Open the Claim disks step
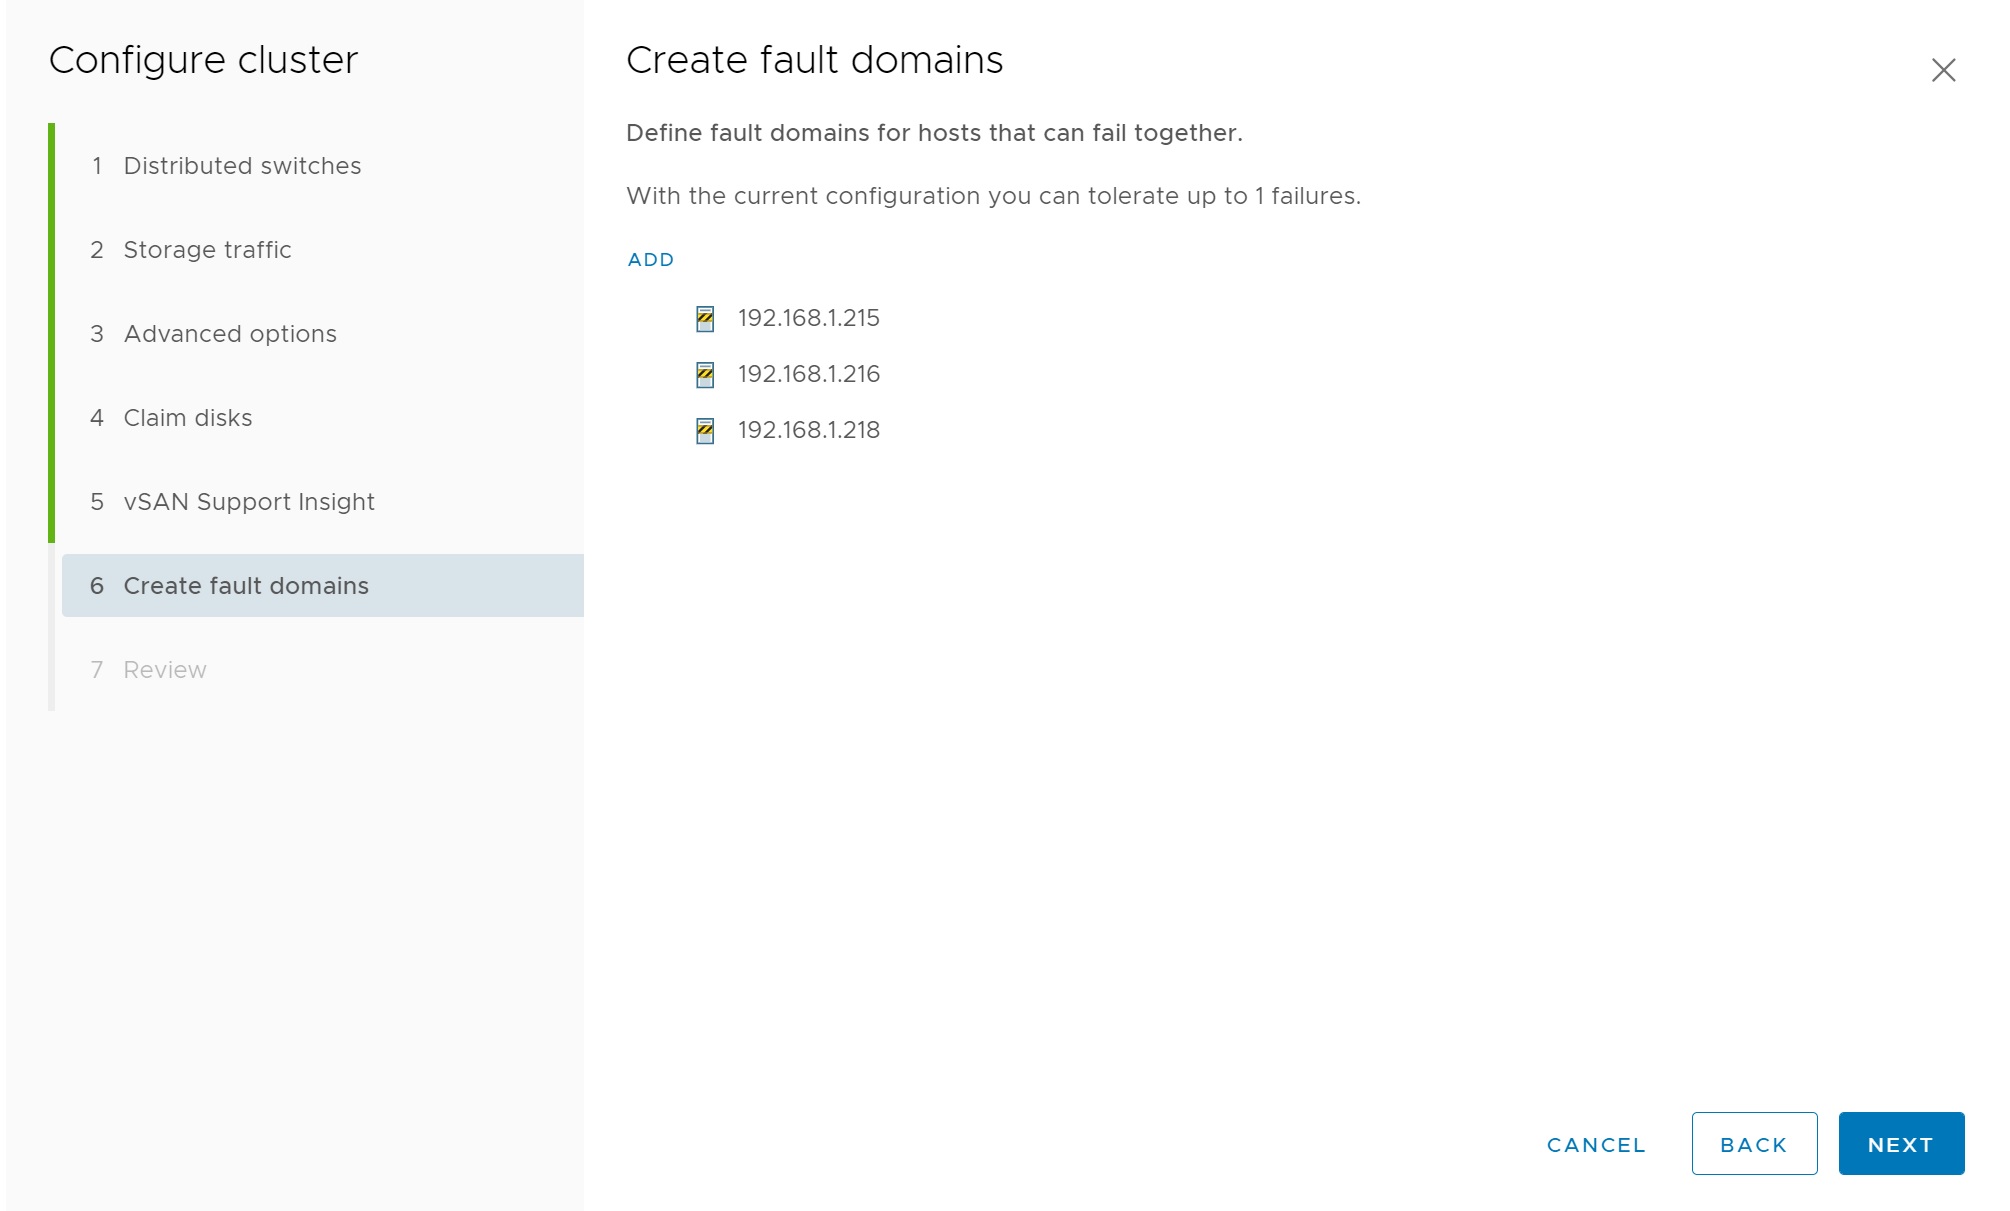Screen dimensions: 2010x1211 coord(187,418)
